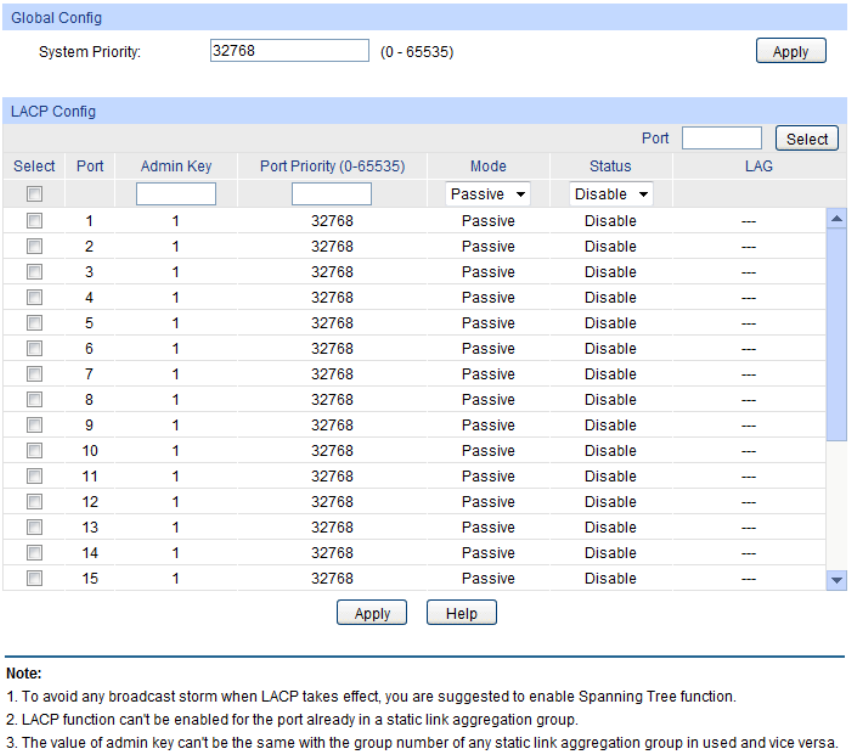Screen dimensions: 851x754
Task: Select the checkbox for port 5
Action: coord(34,323)
